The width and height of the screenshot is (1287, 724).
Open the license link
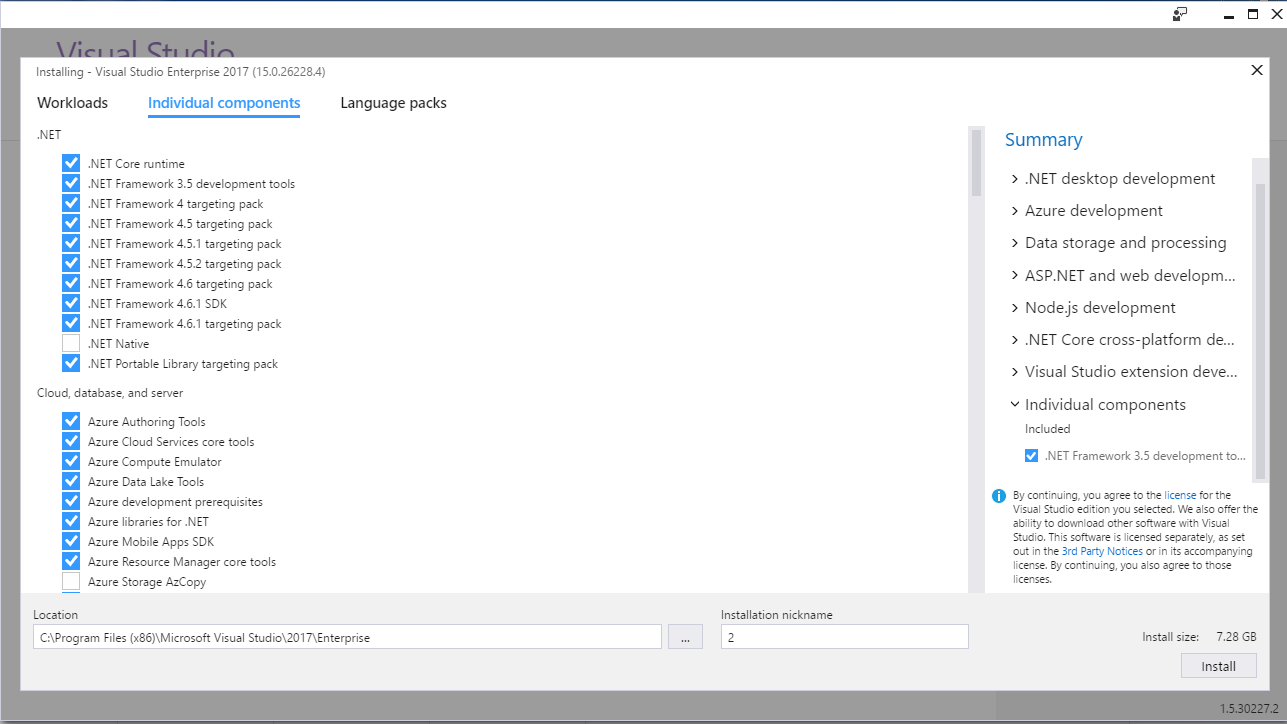(1180, 495)
